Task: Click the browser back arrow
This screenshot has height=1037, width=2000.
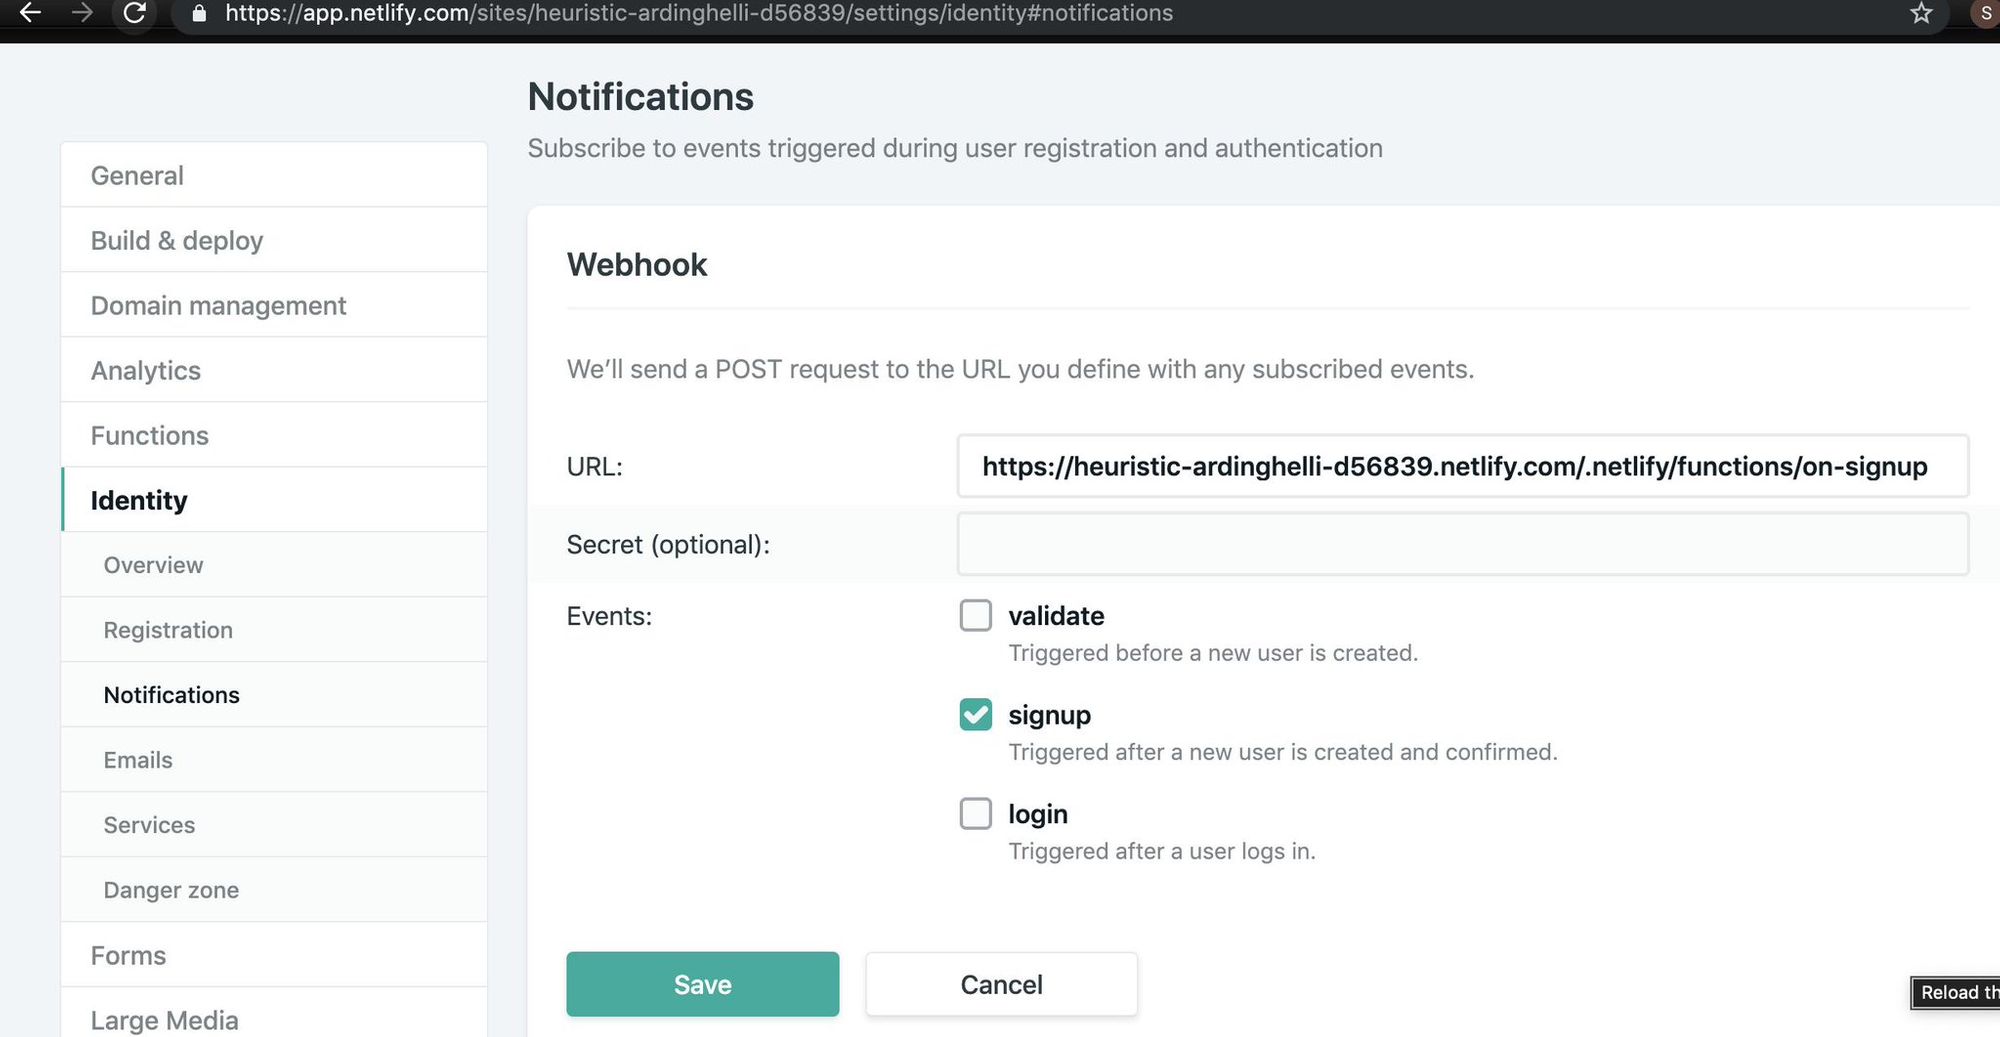Action: click(30, 13)
